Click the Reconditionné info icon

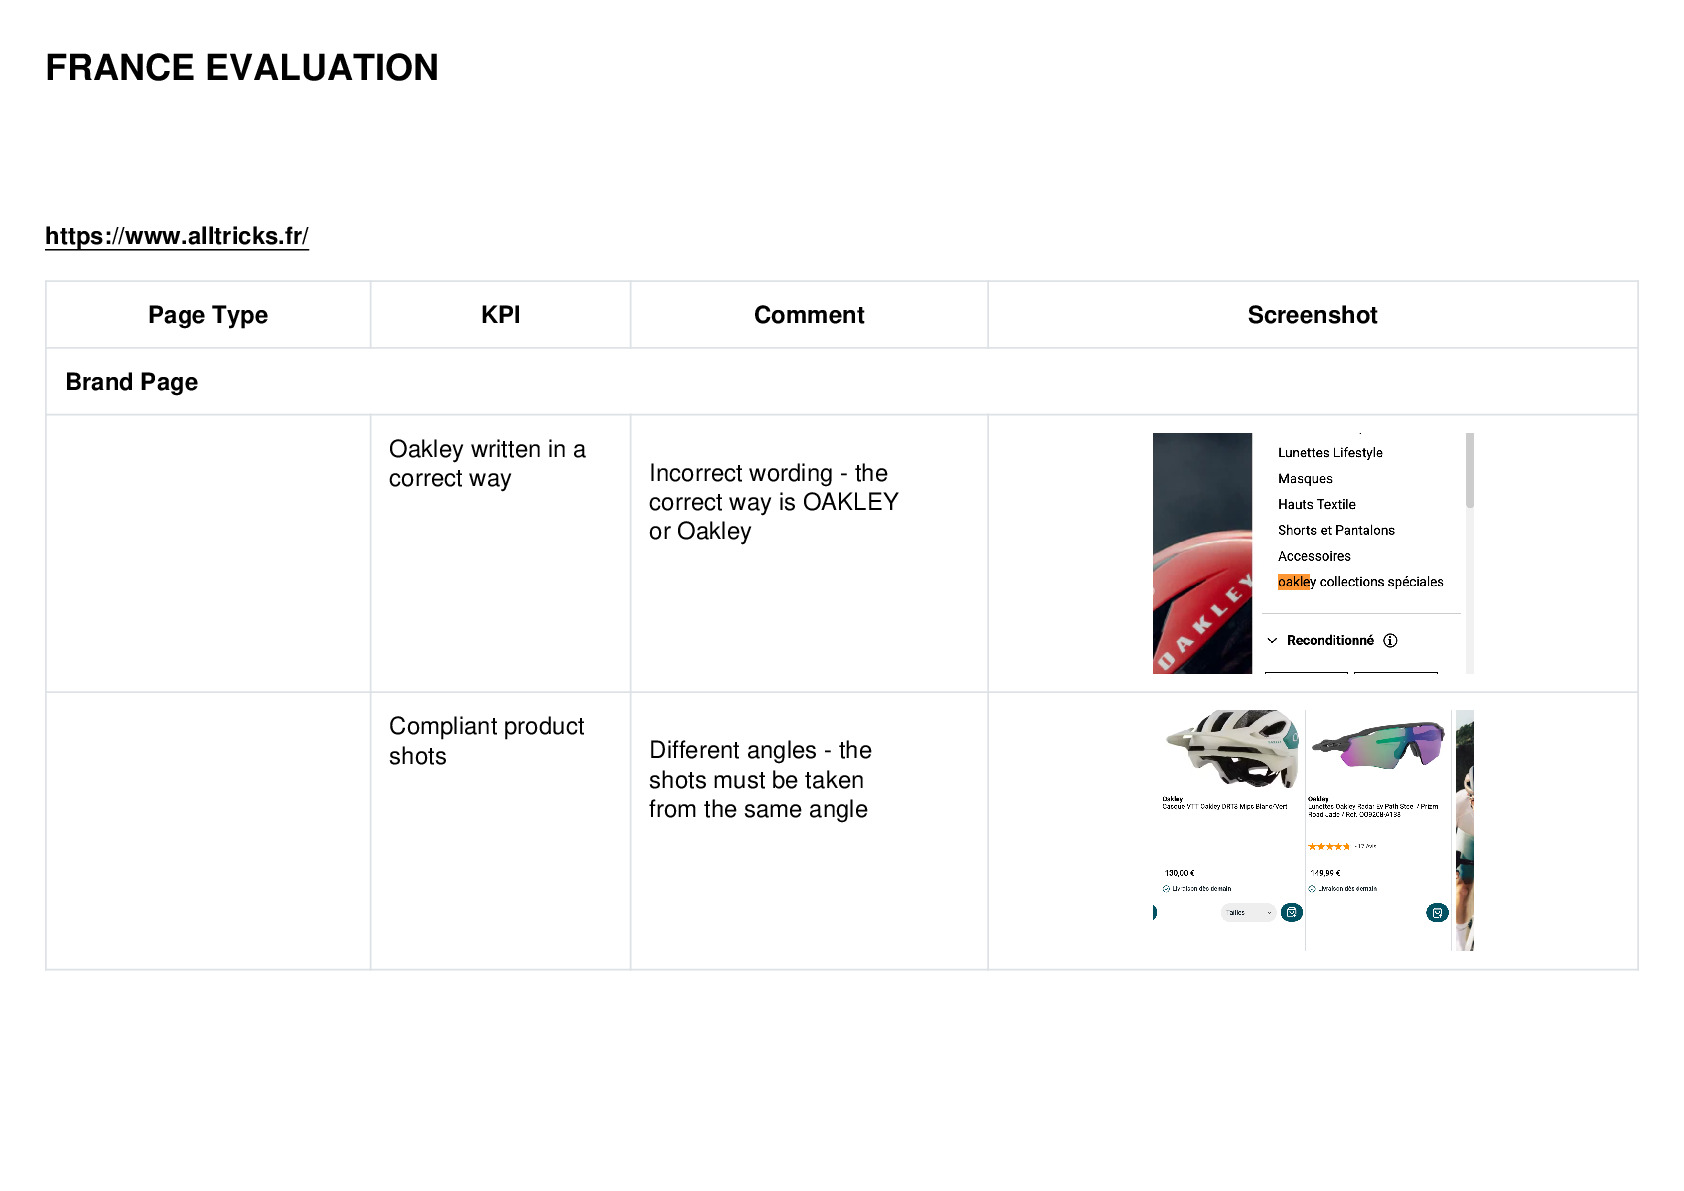coord(1390,641)
